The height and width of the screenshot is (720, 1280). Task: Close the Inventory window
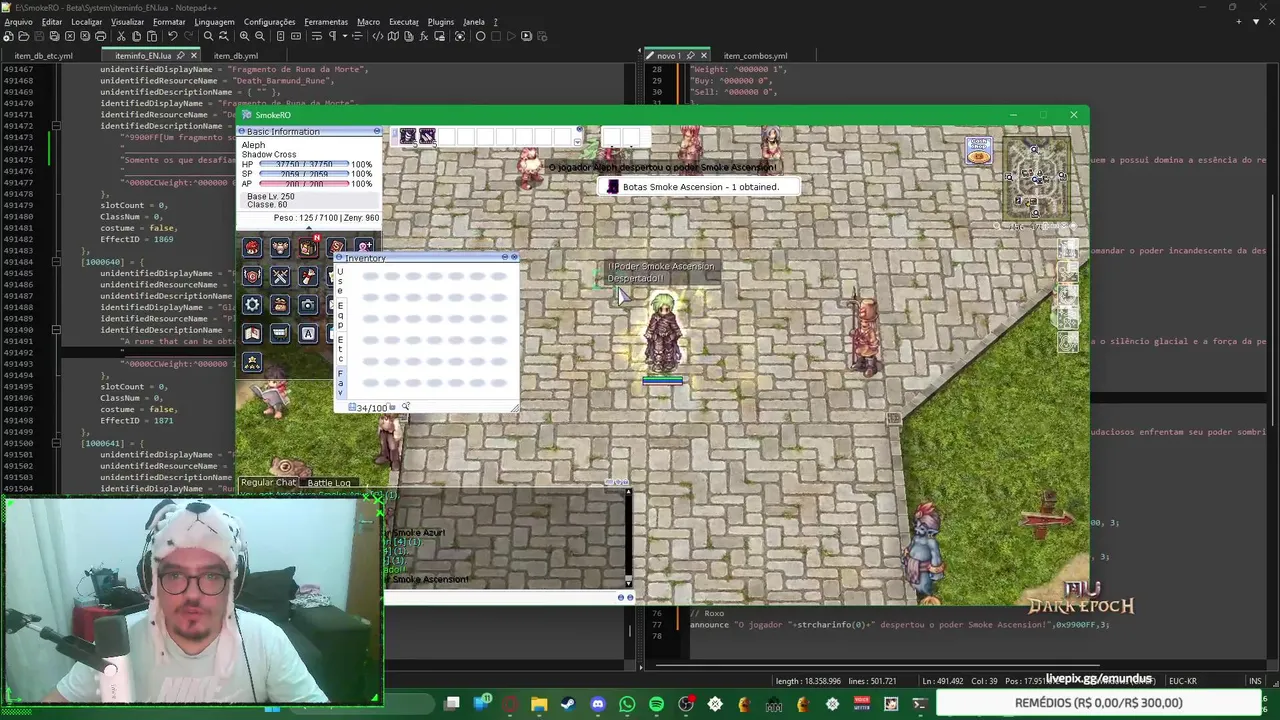(x=514, y=257)
